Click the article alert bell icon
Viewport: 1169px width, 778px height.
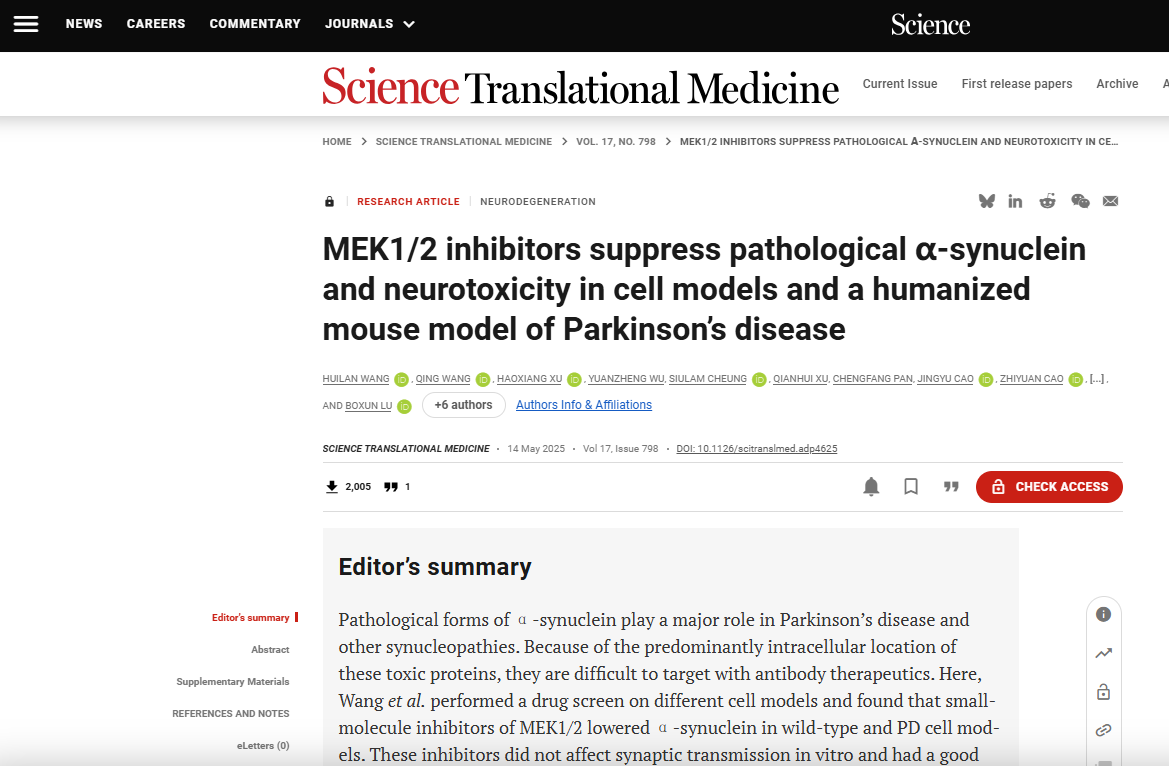[871, 487]
